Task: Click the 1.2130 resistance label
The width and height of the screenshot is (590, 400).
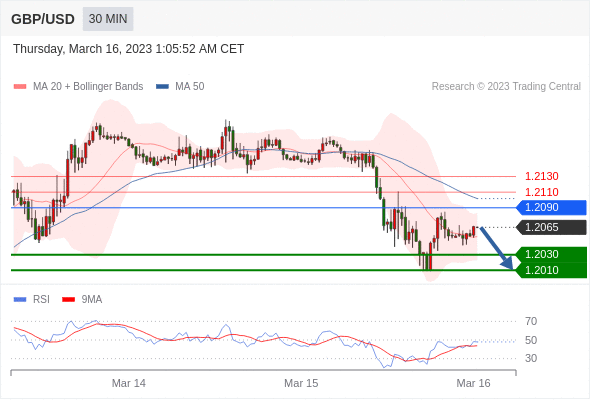Action: (541, 176)
